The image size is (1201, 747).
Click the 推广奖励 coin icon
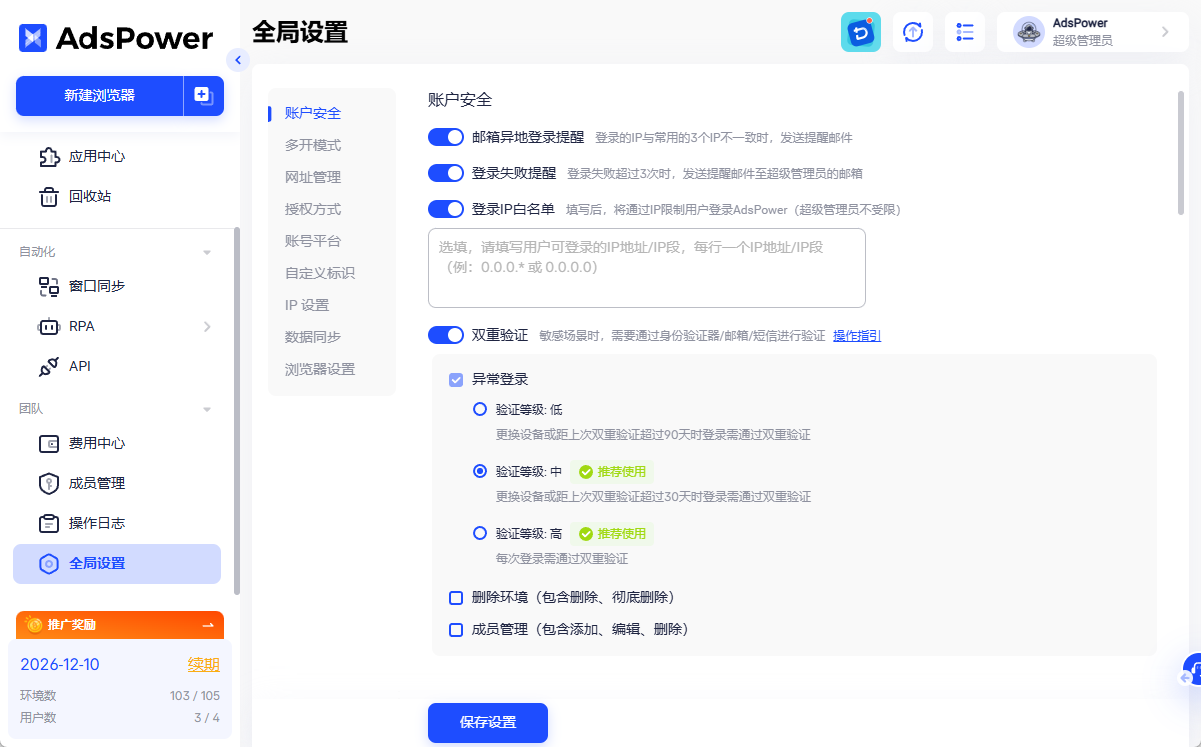click(35, 625)
